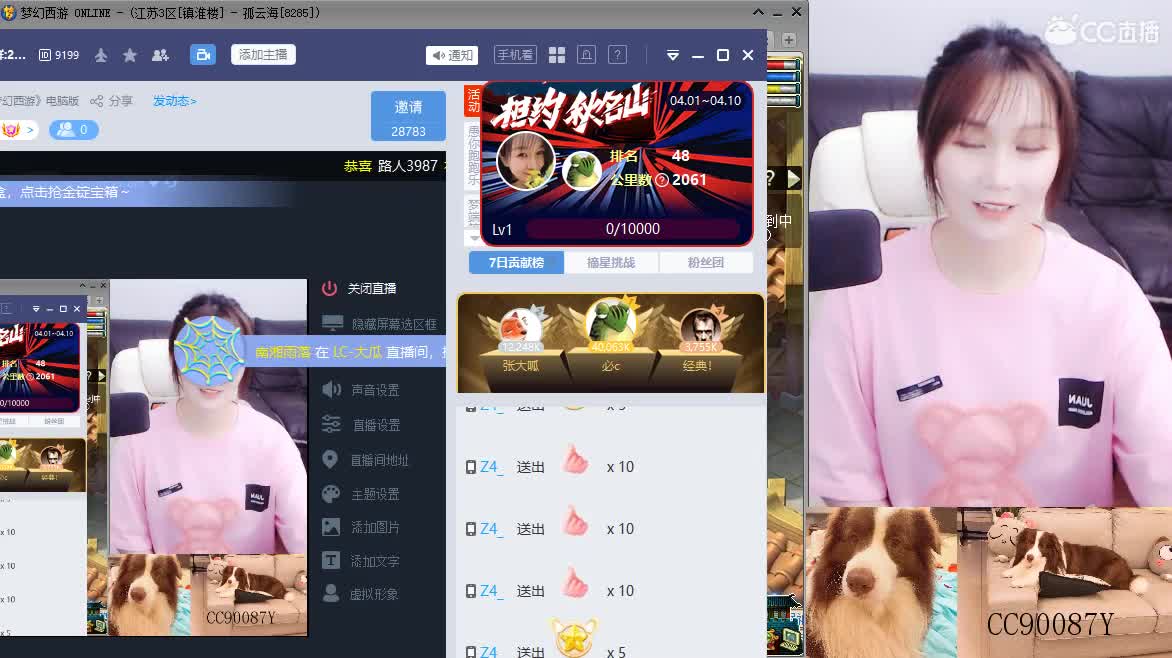Click the blue viewer-count badge showing 0
This screenshot has height=658, width=1172.
(x=73, y=129)
